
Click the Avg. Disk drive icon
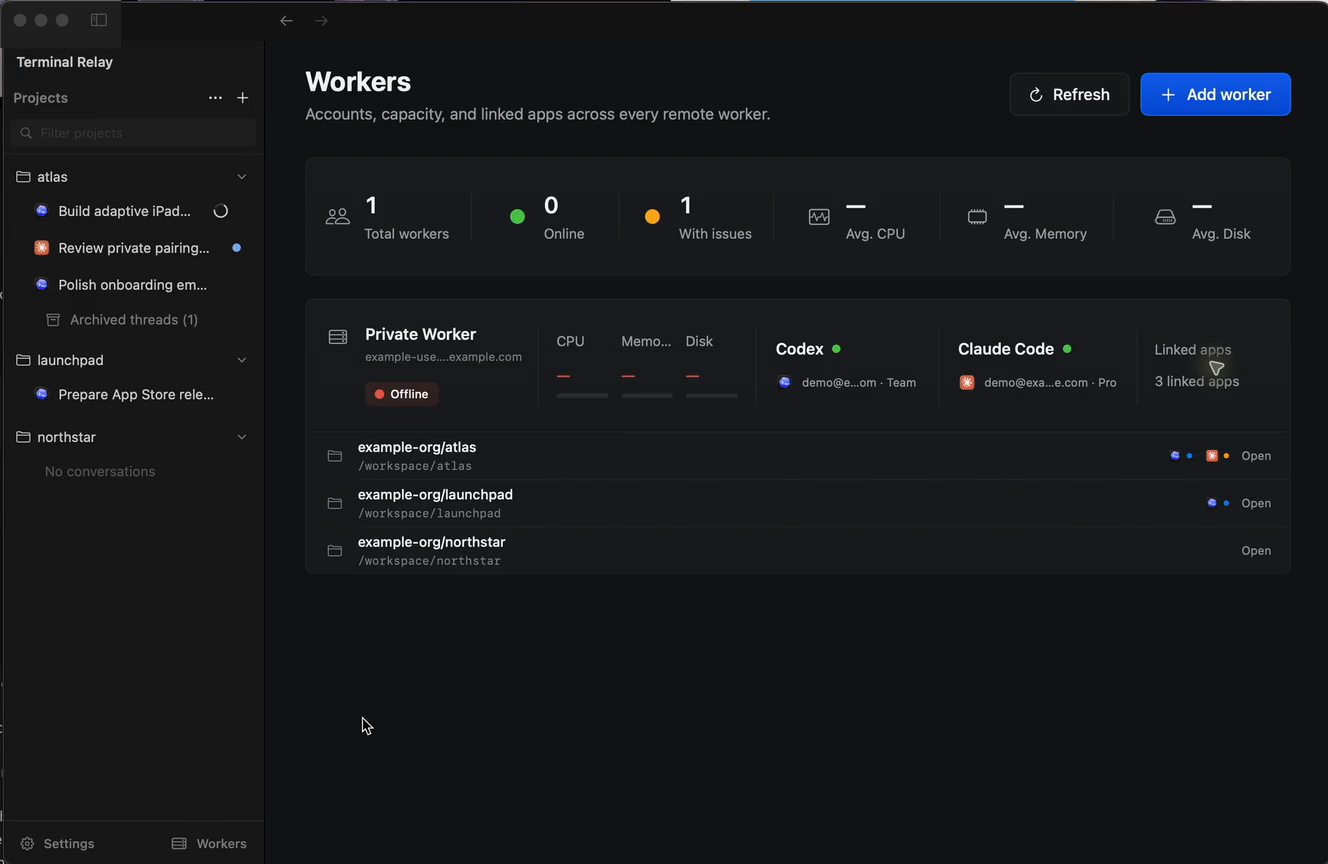(1165, 216)
